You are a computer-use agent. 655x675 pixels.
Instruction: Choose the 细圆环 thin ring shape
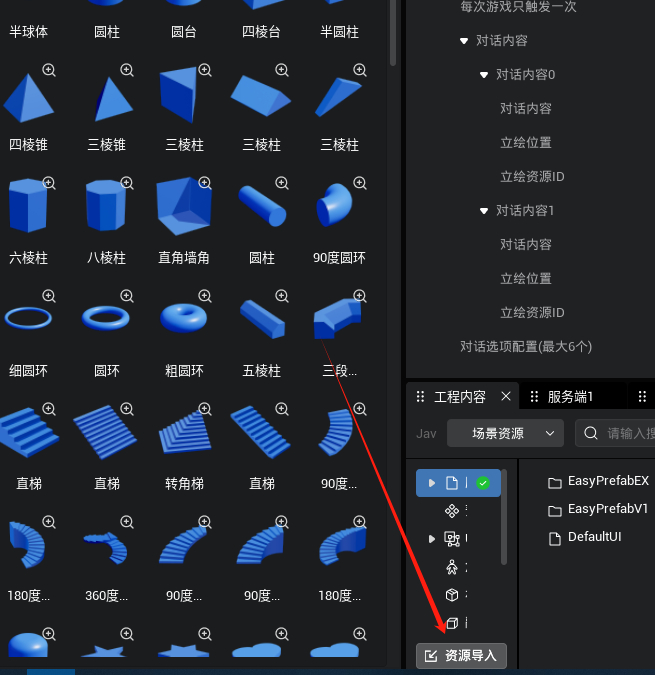click(28, 318)
